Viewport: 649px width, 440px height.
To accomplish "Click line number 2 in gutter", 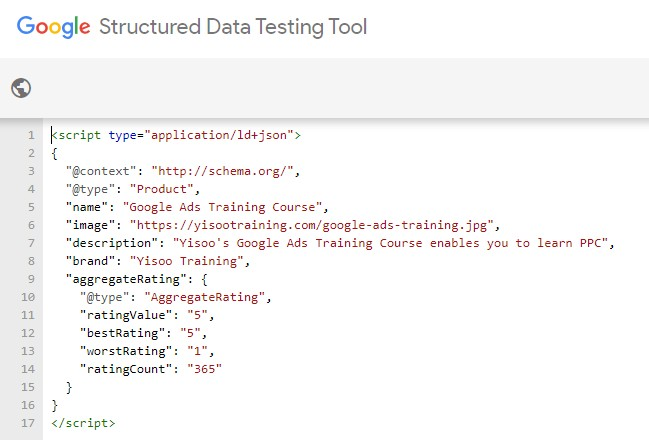I will (31, 153).
